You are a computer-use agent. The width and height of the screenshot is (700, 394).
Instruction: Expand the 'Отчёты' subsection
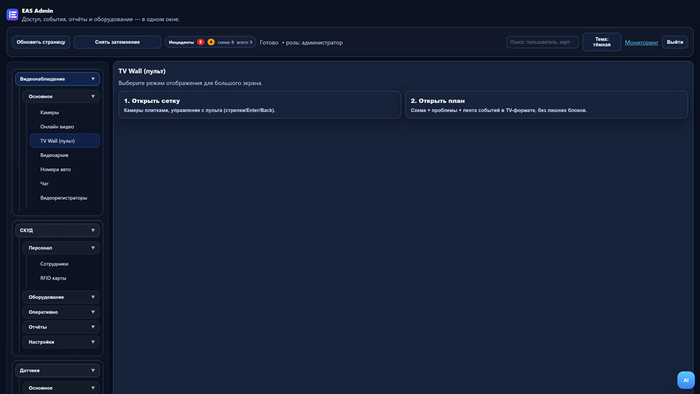pos(61,327)
